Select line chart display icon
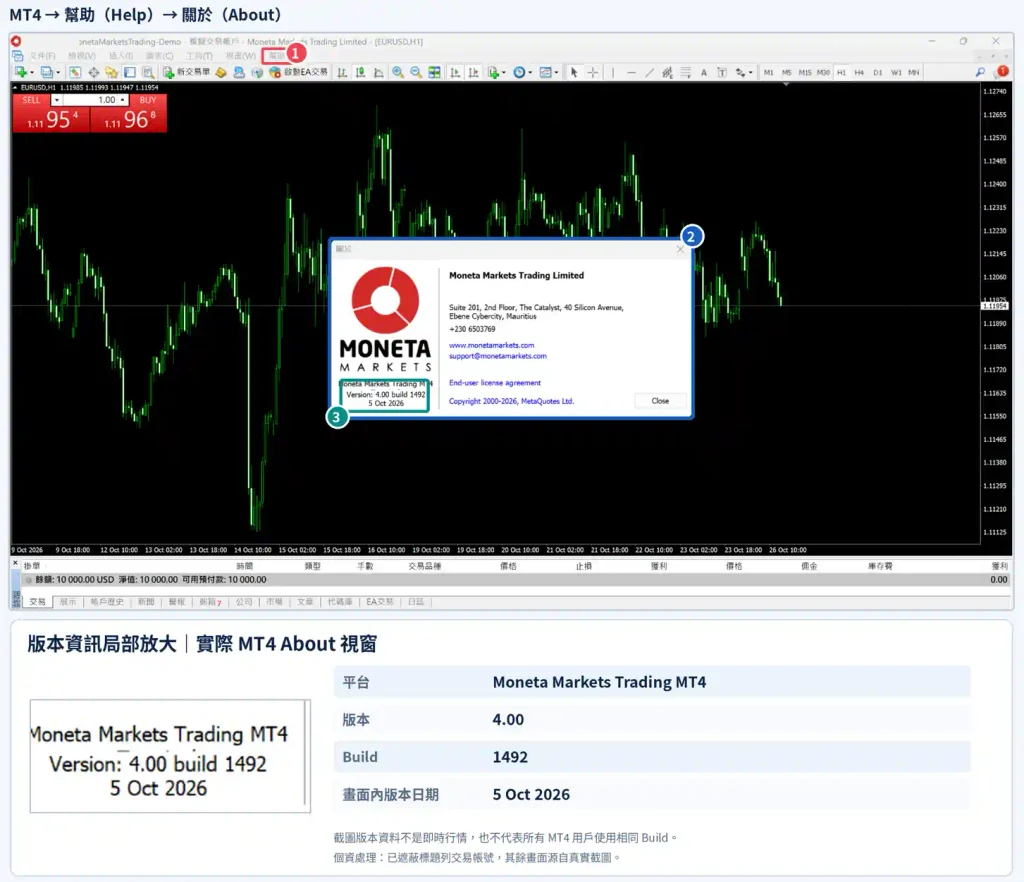The image size is (1024, 882). (379, 72)
